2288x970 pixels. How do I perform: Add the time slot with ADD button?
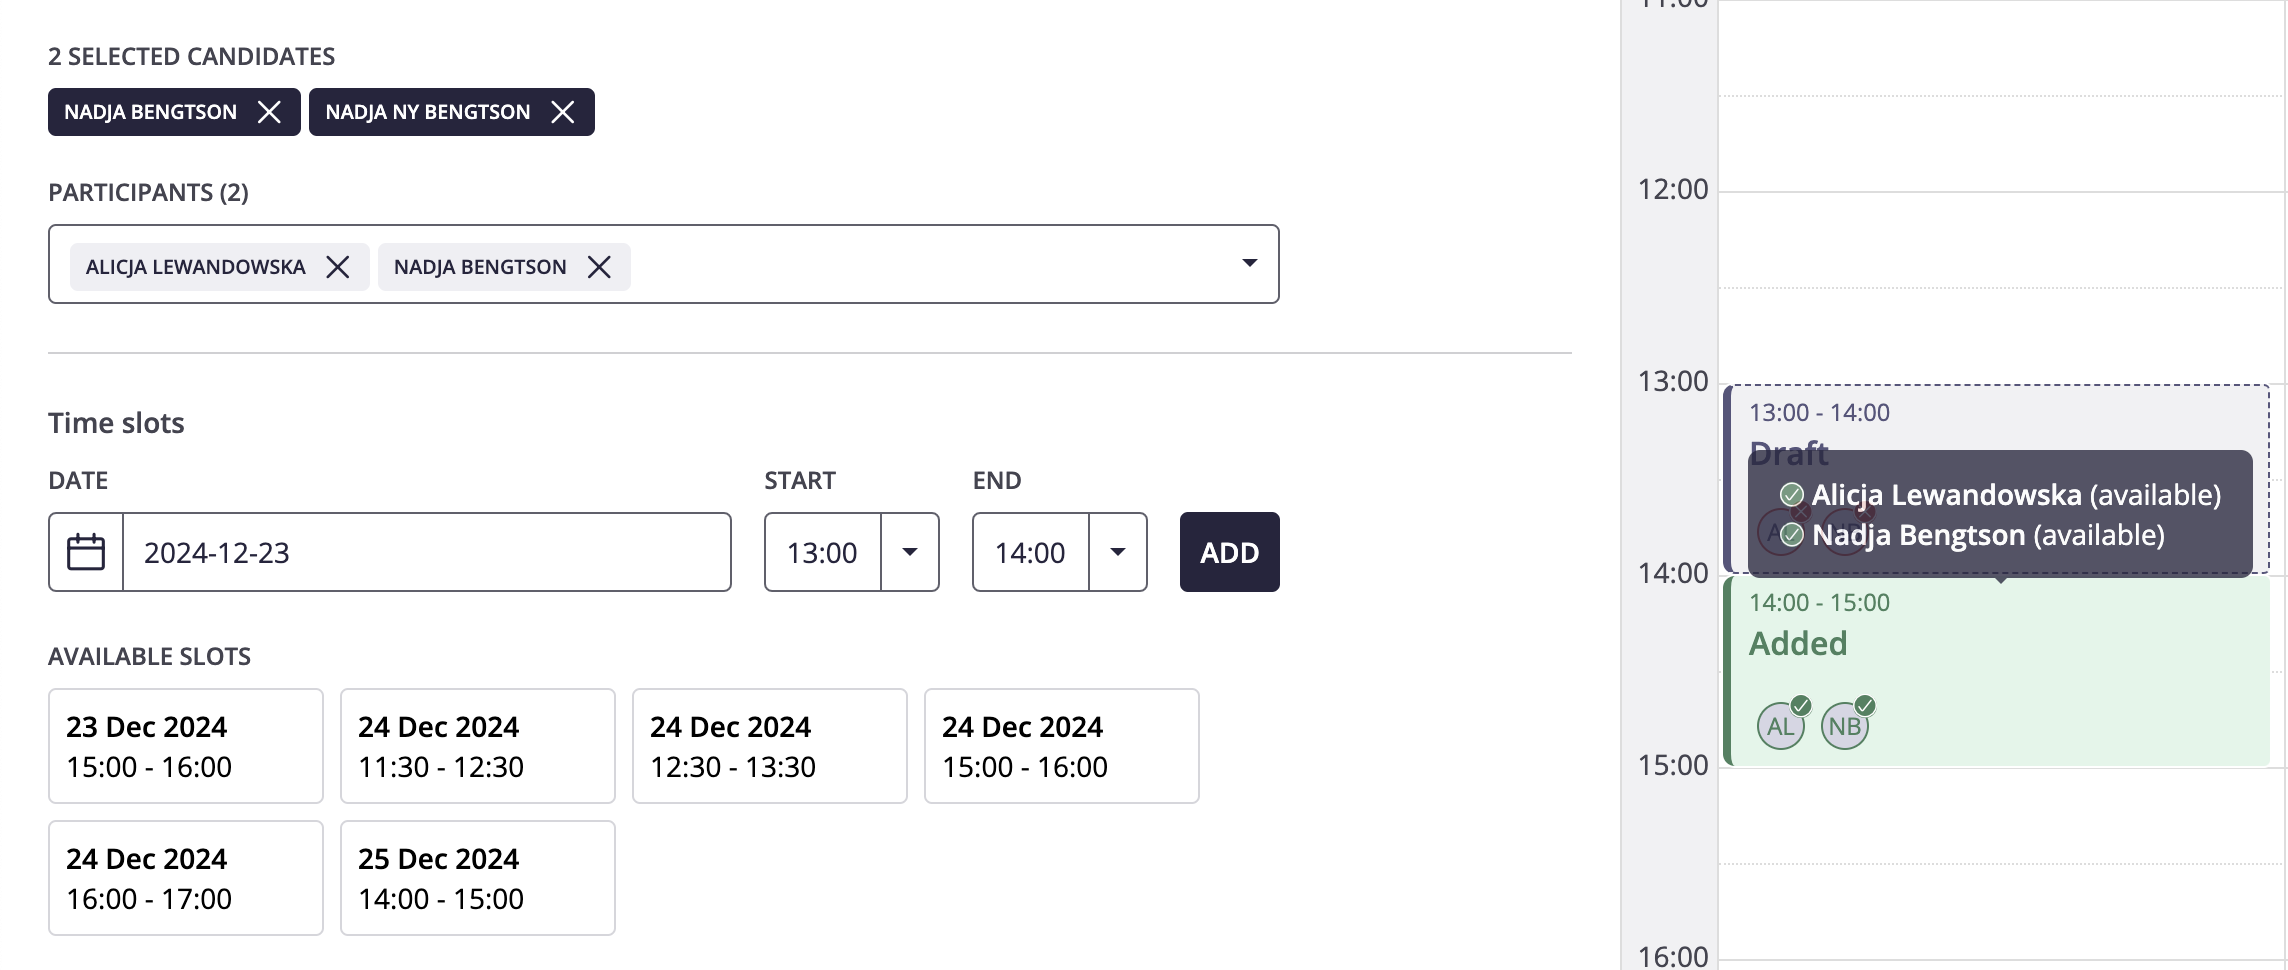(x=1229, y=552)
